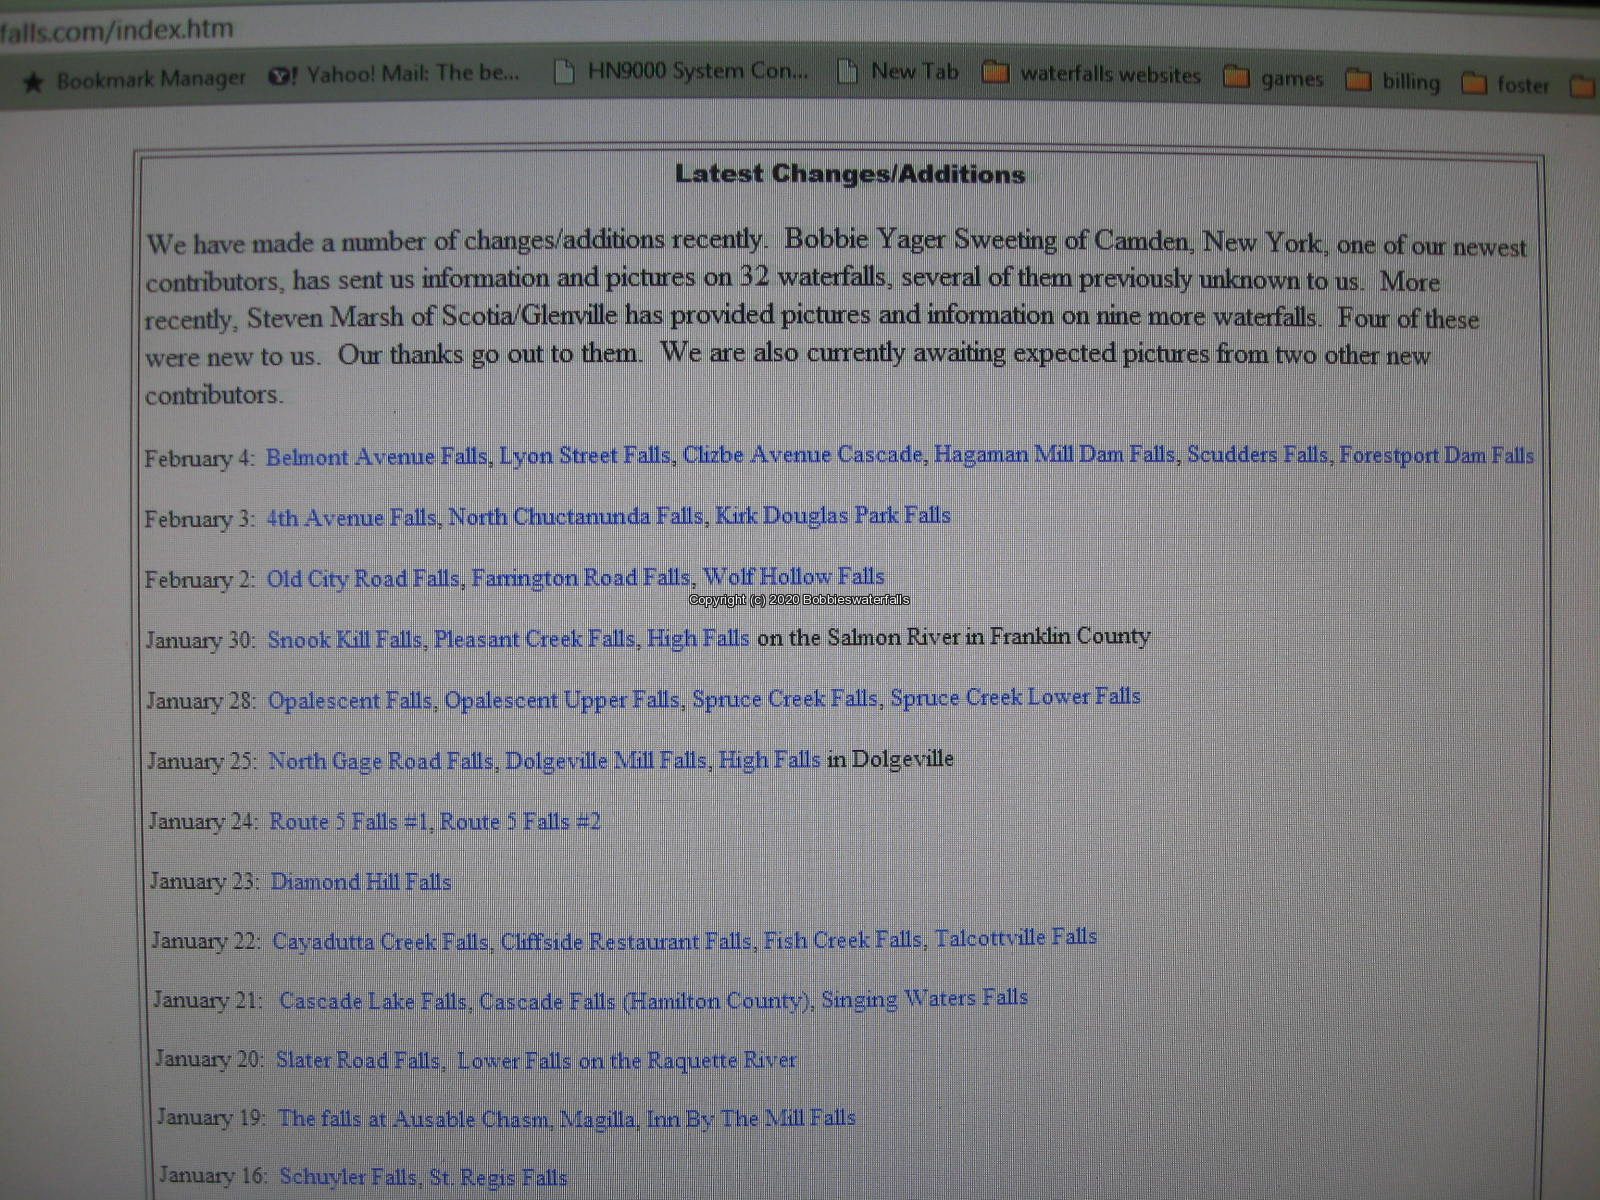Open 4th Avenue Falls link
The width and height of the screenshot is (1600, 1200).
pyautogui.click(x=351, y=518)
